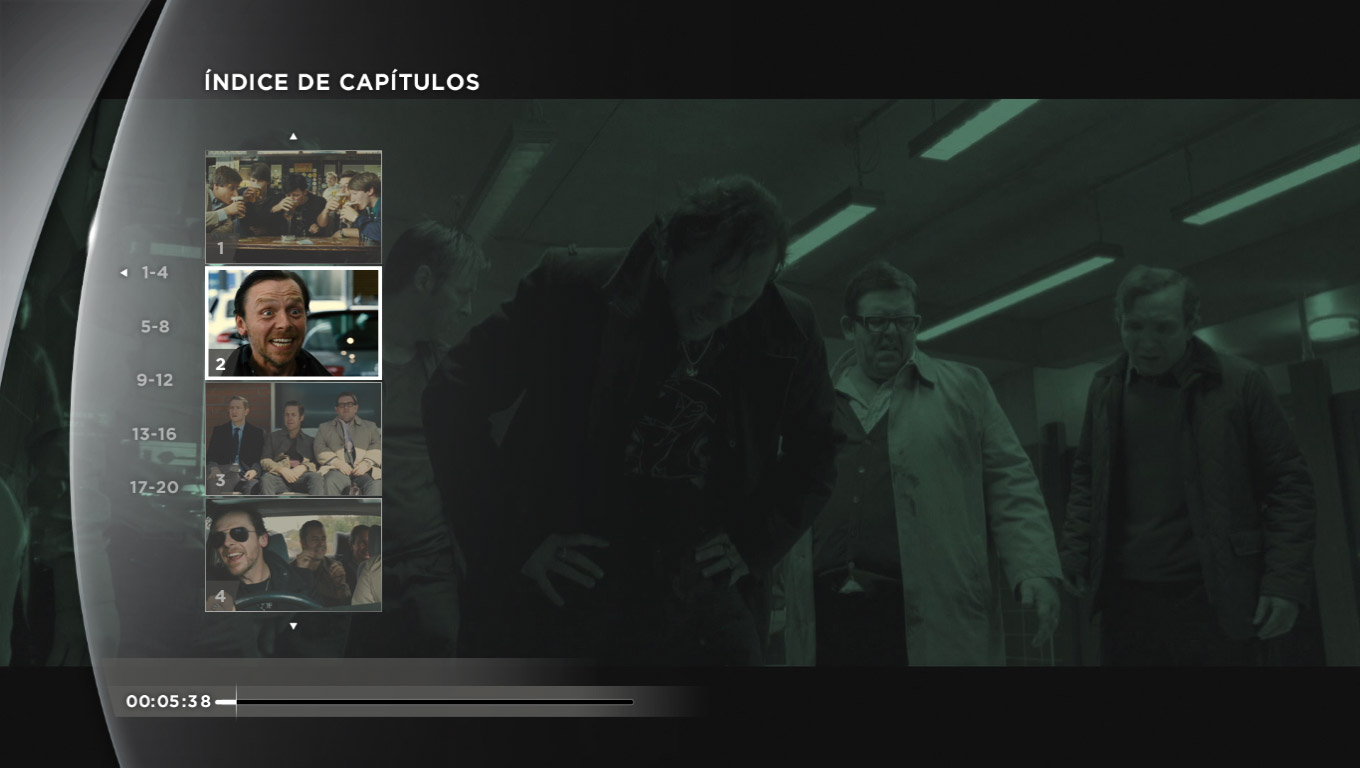Screen dimensions: 1360x768
Task: Click the down arrow below chapter thumbnails
Action: pos(293,627)
